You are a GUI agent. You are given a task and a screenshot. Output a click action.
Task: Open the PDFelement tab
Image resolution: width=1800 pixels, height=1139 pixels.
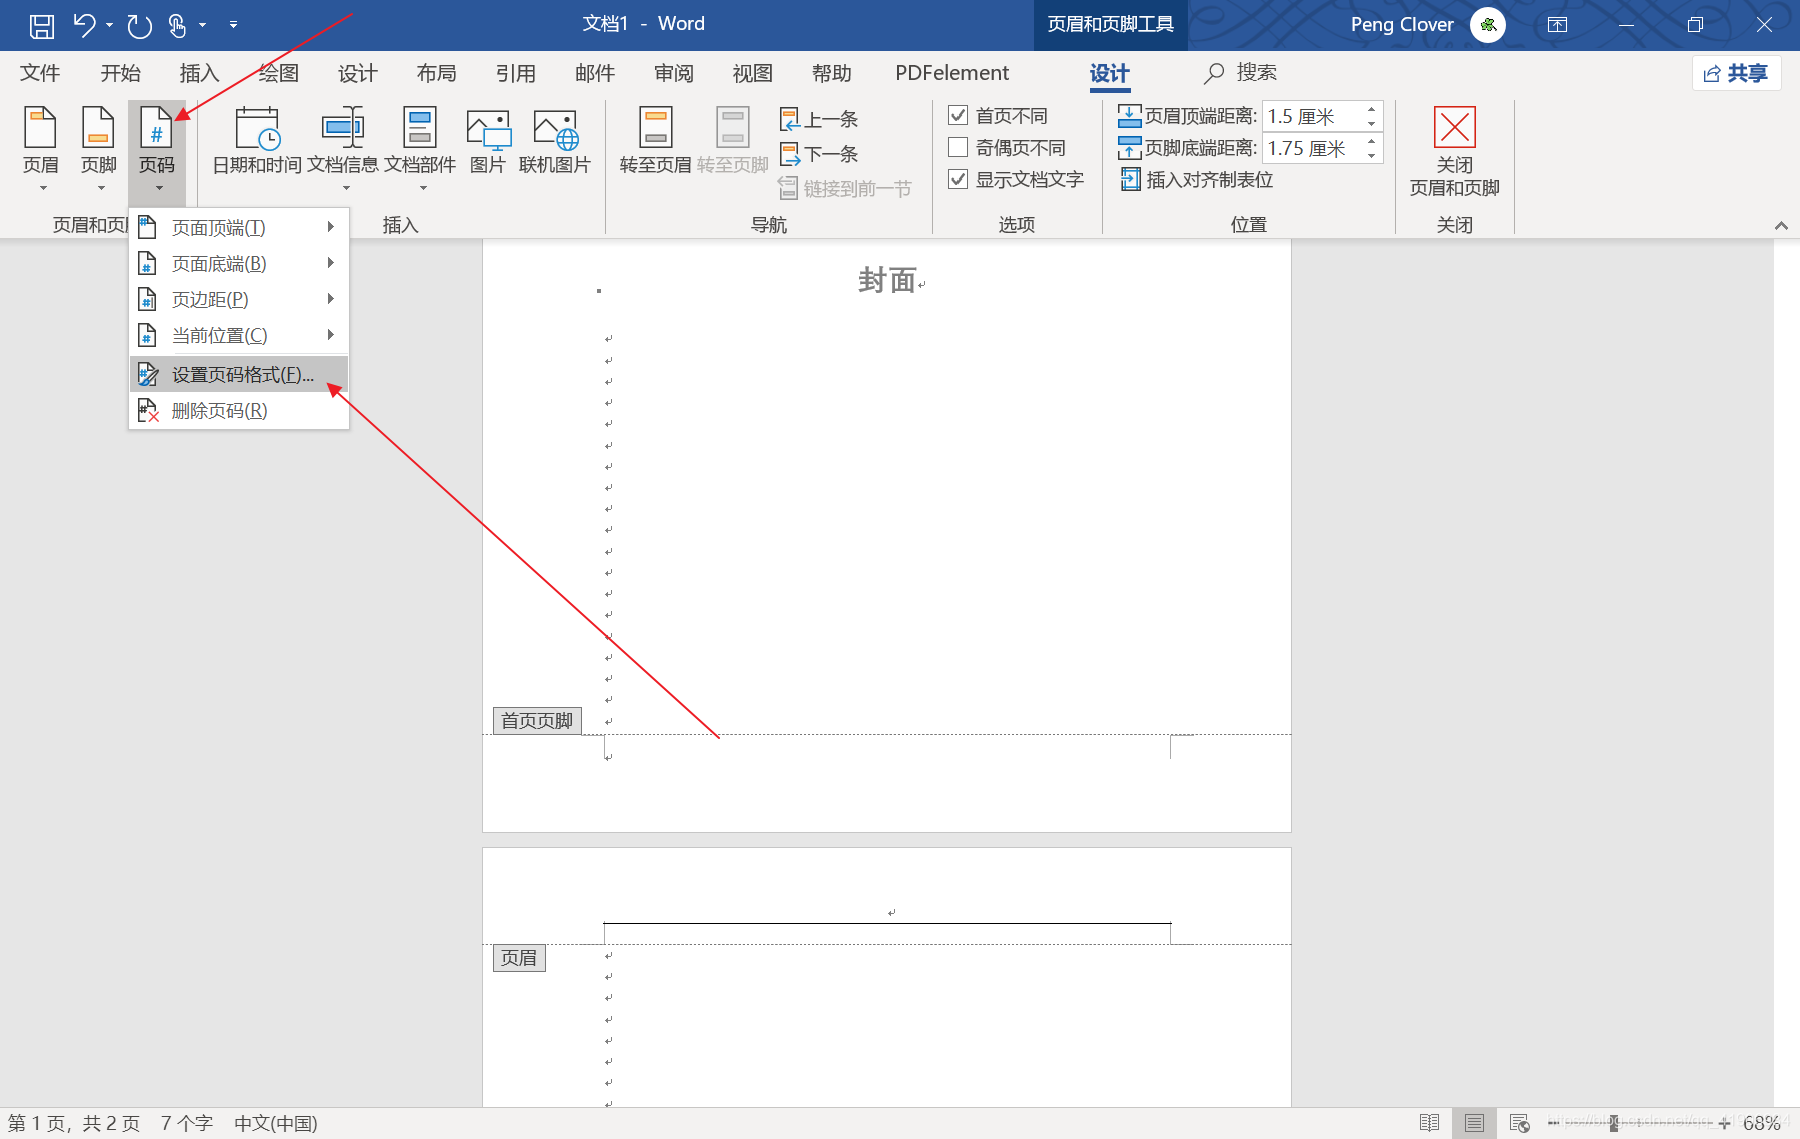952,73
